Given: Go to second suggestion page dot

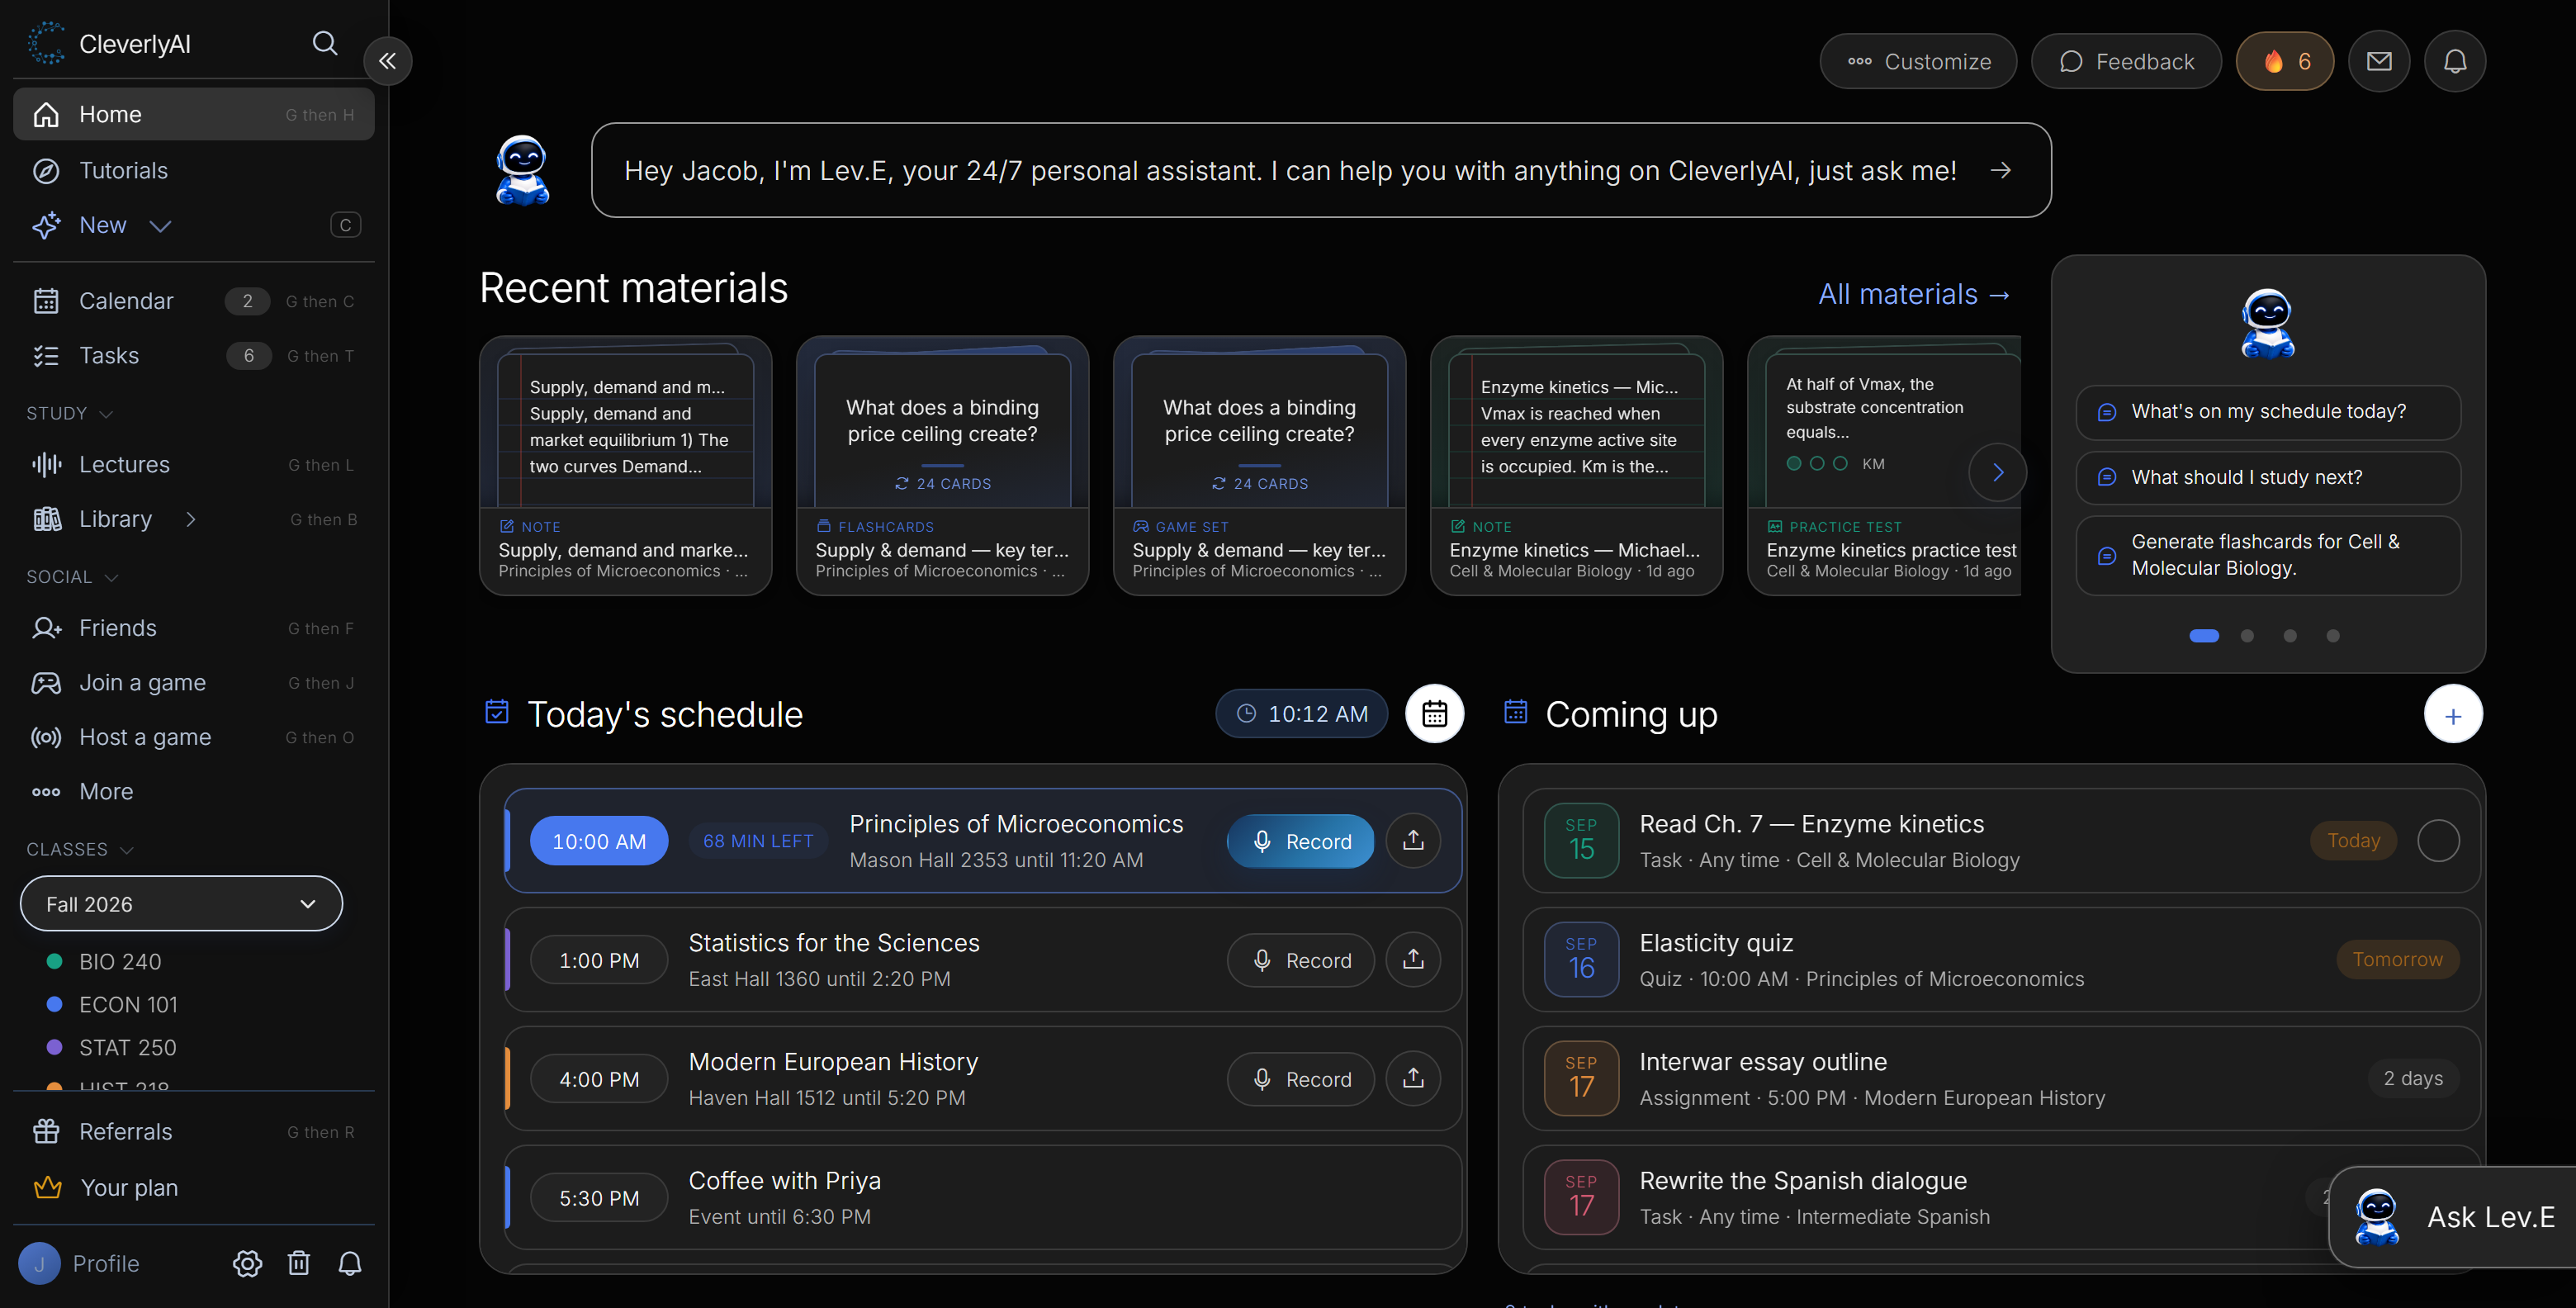Looking at the screenshot, I should 2247,636.
